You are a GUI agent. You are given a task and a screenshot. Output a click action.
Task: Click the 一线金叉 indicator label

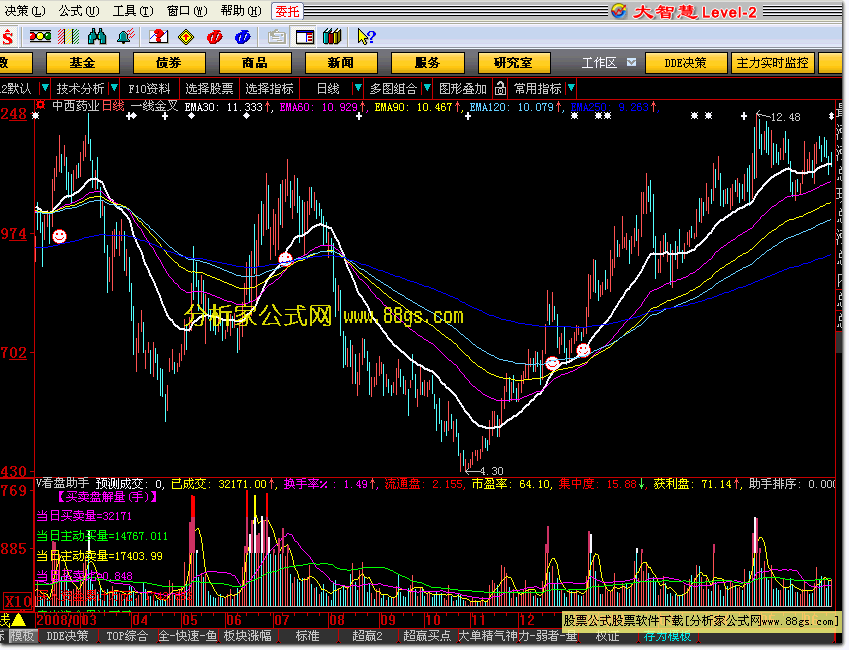click(154, 106)
